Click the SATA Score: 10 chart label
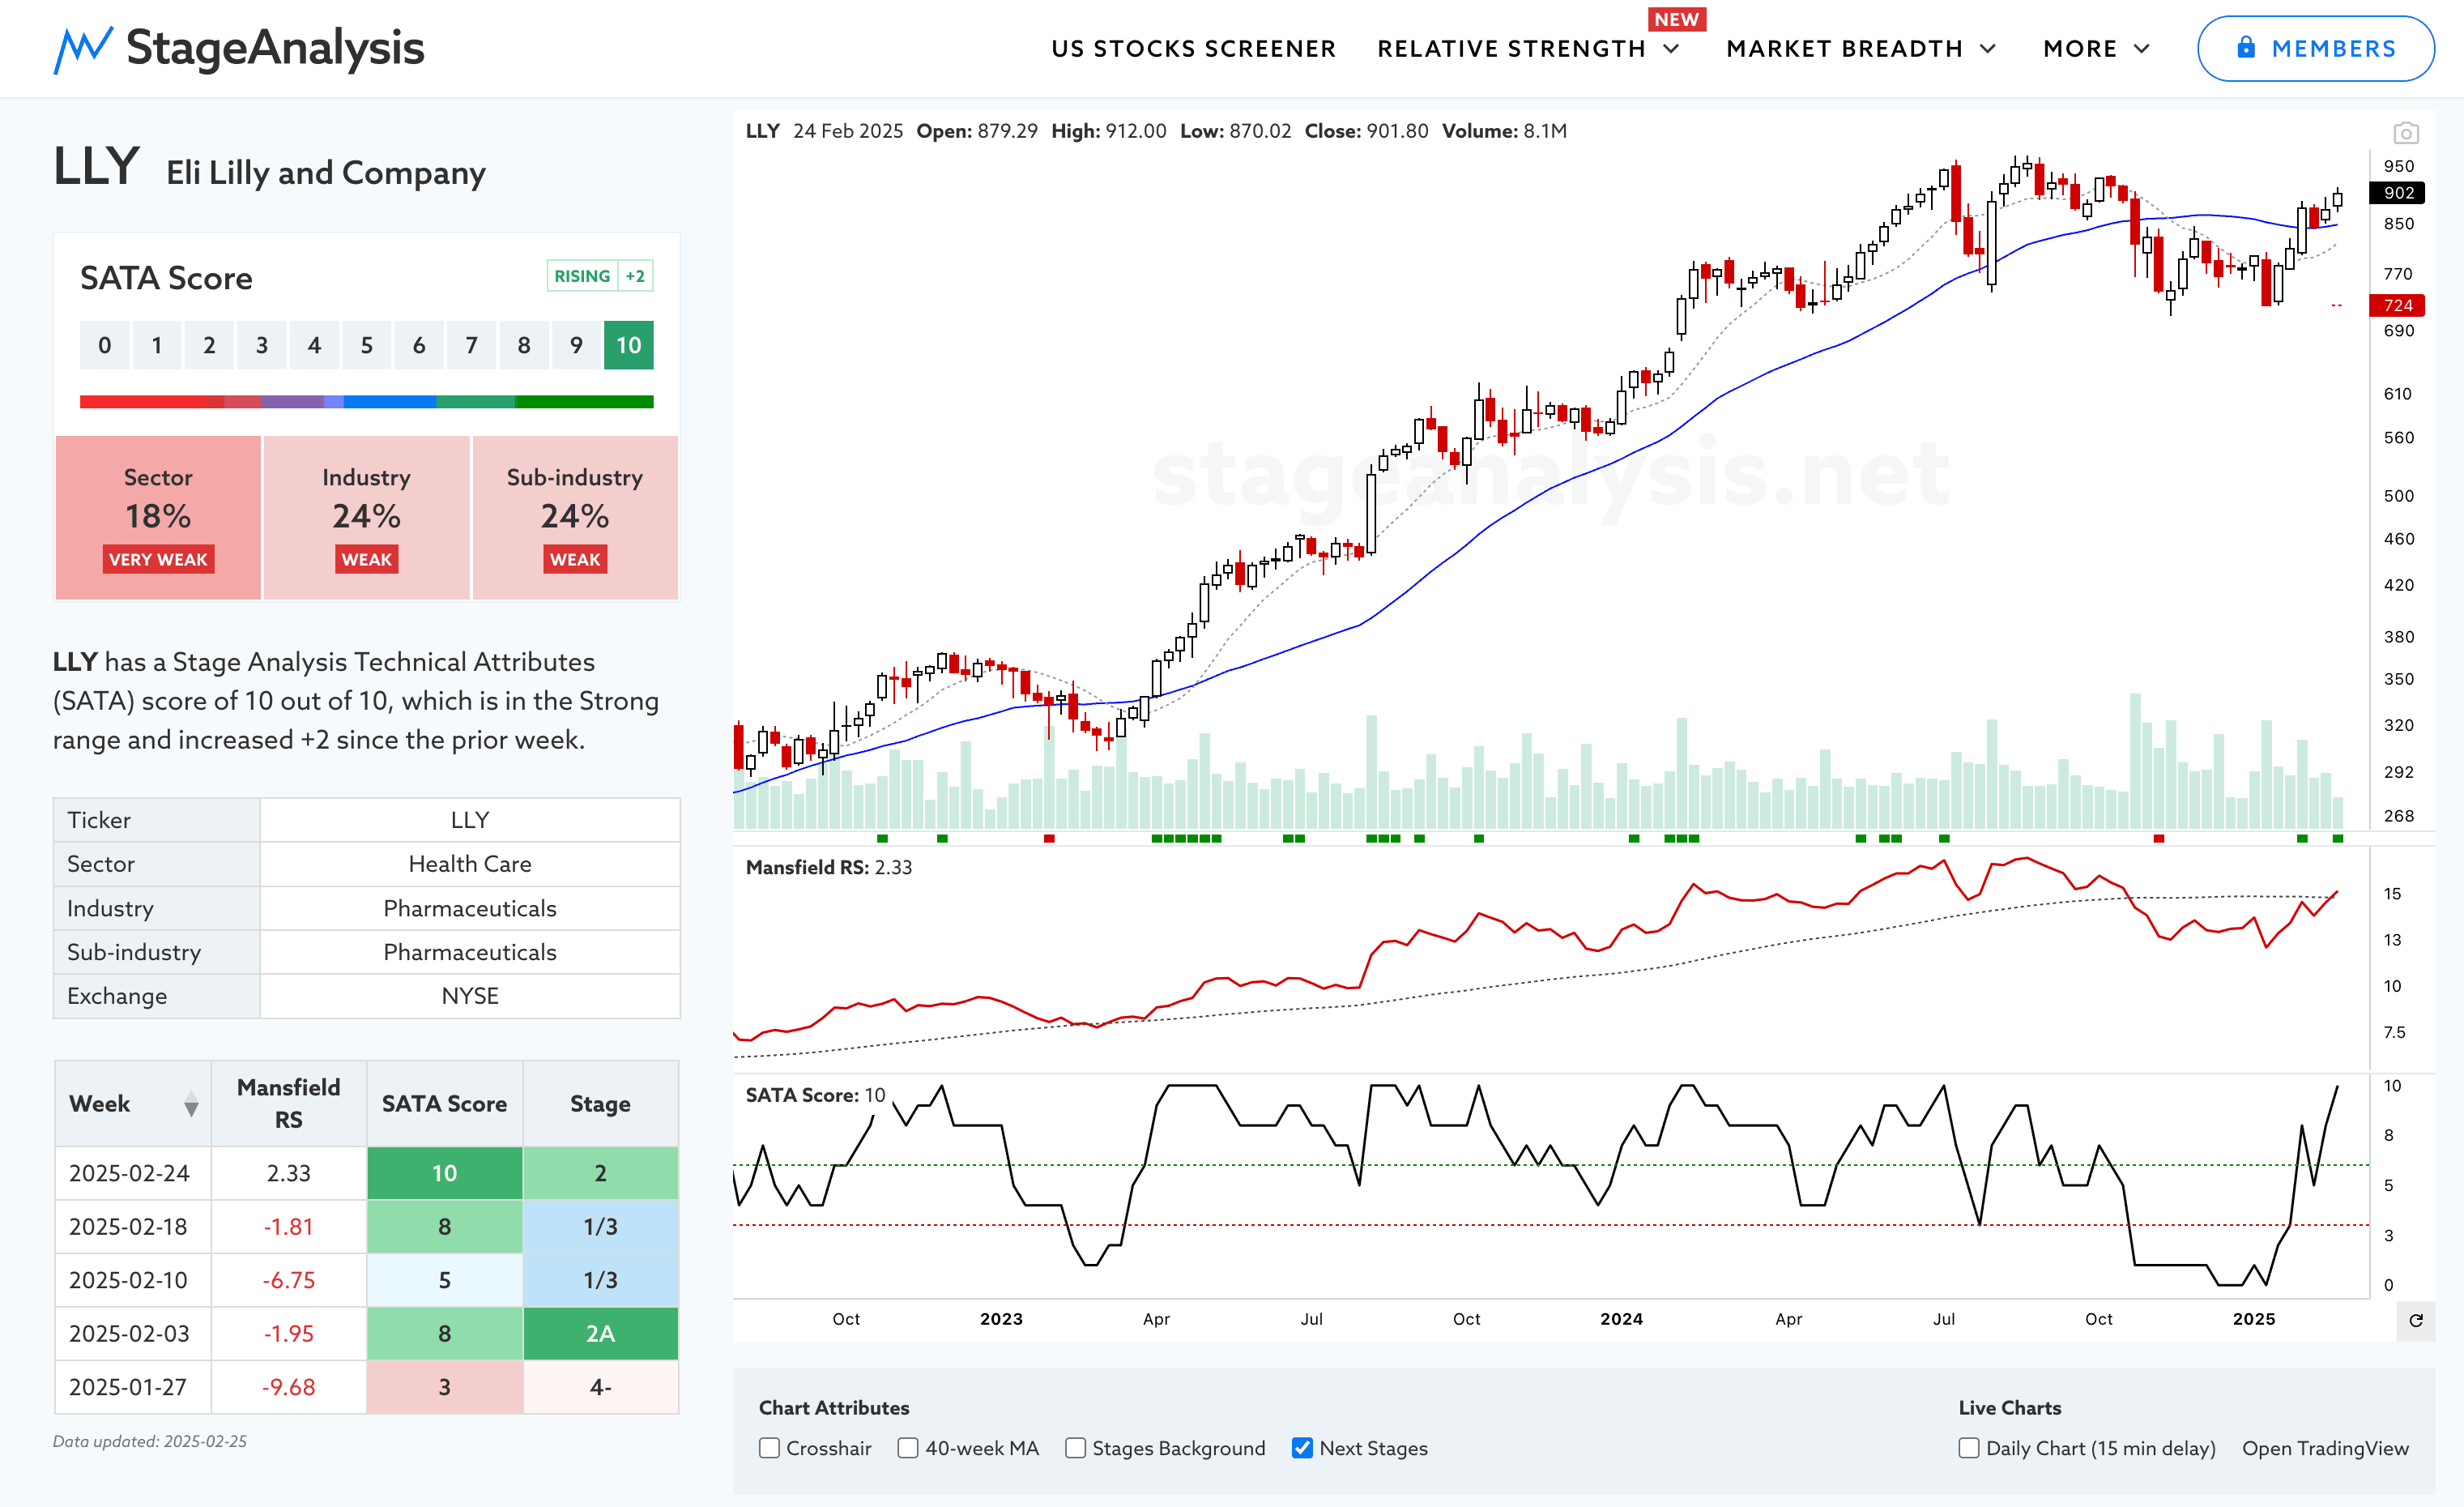2464x1507 pixels. point(815,1095)
